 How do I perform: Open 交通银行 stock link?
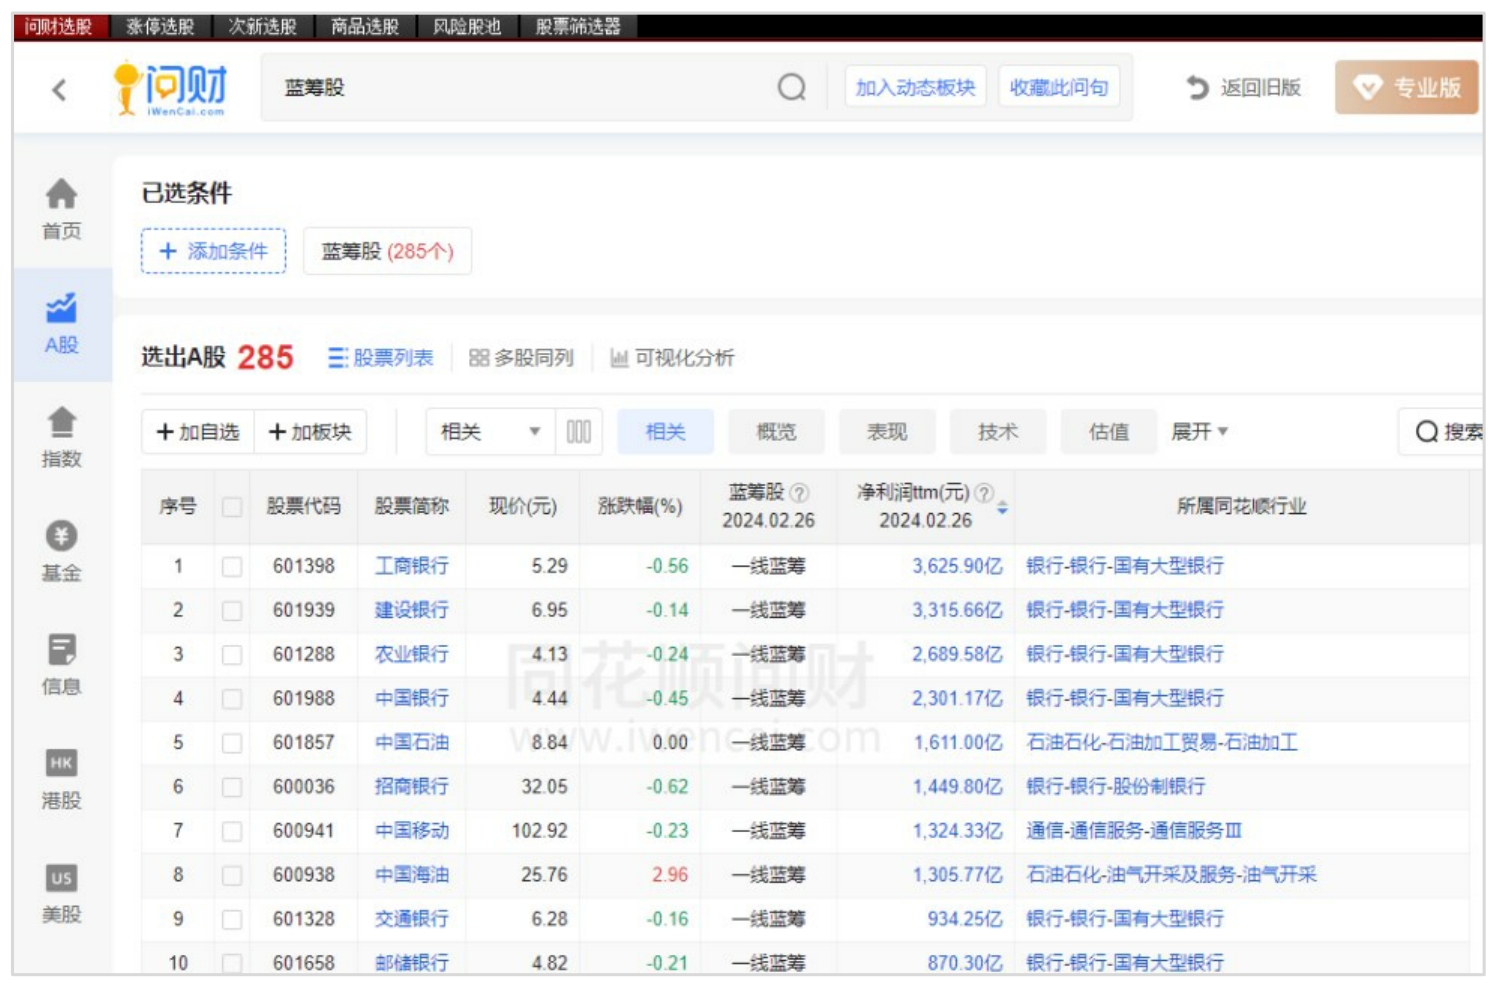411,919
